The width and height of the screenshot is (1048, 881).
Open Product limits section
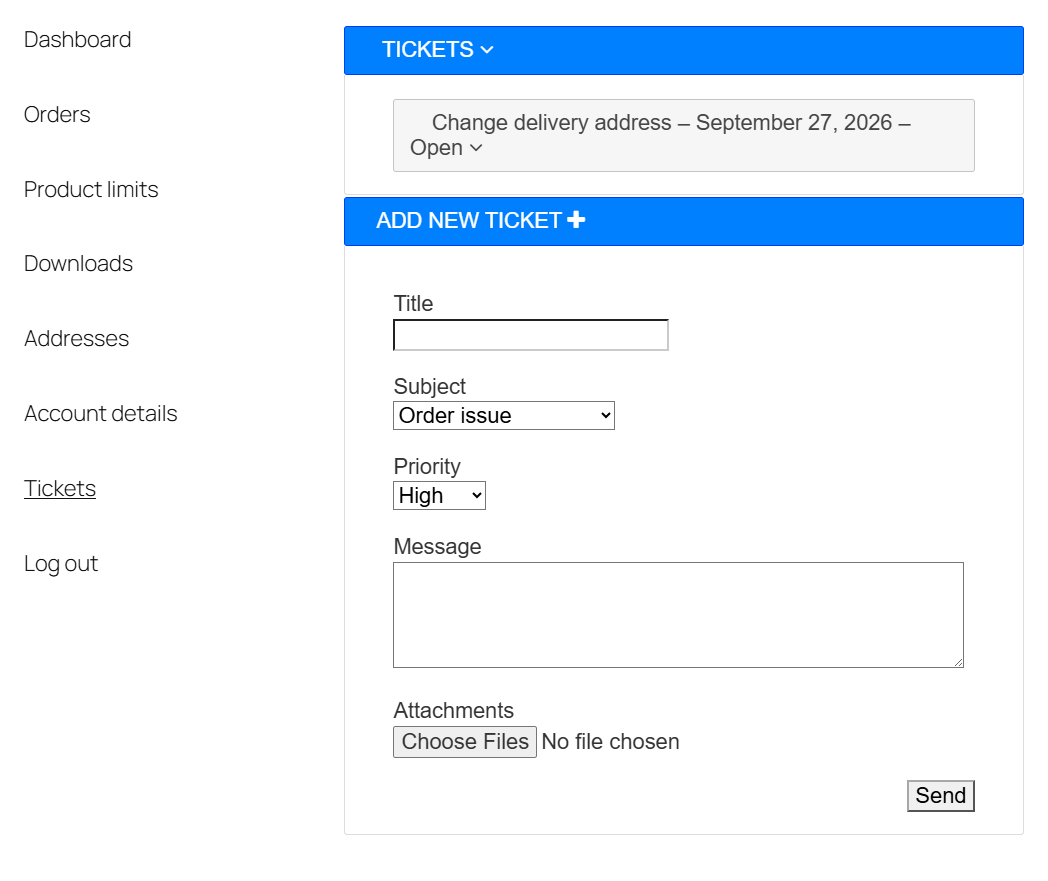pos(91,189)
